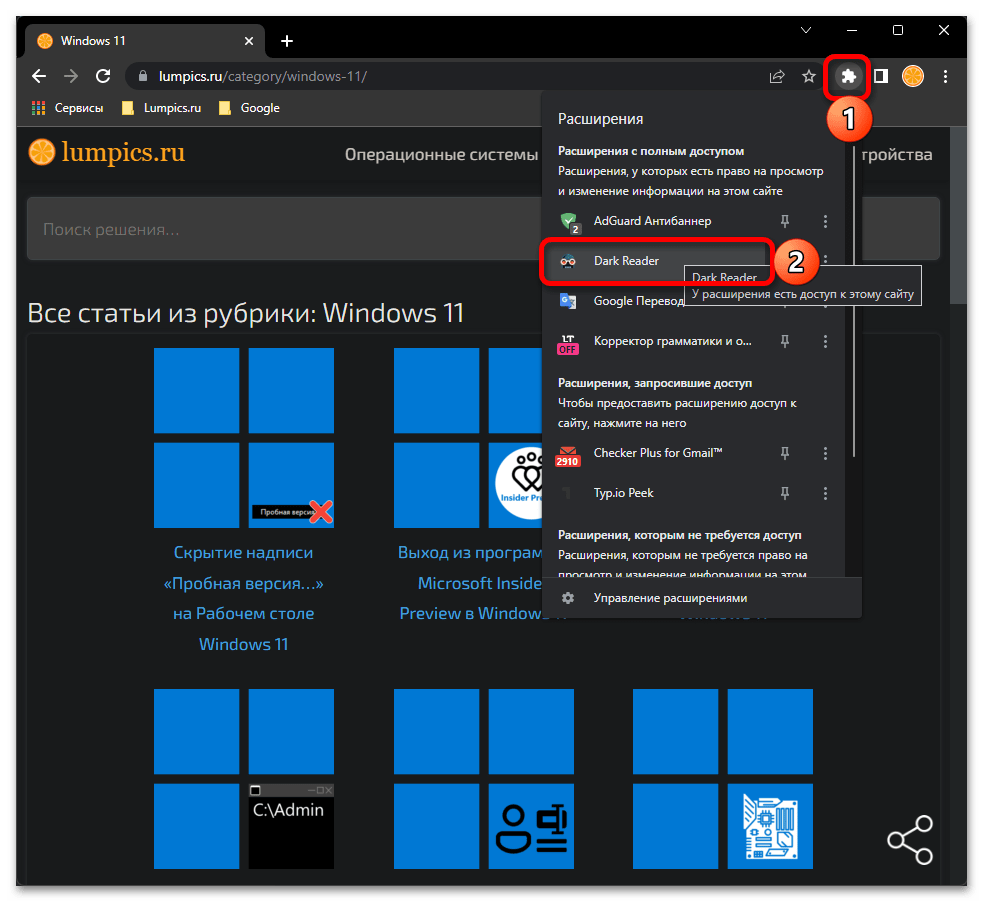
Task: Open the C:\Admin article thumbnail
Action: [x=244, y=779]
